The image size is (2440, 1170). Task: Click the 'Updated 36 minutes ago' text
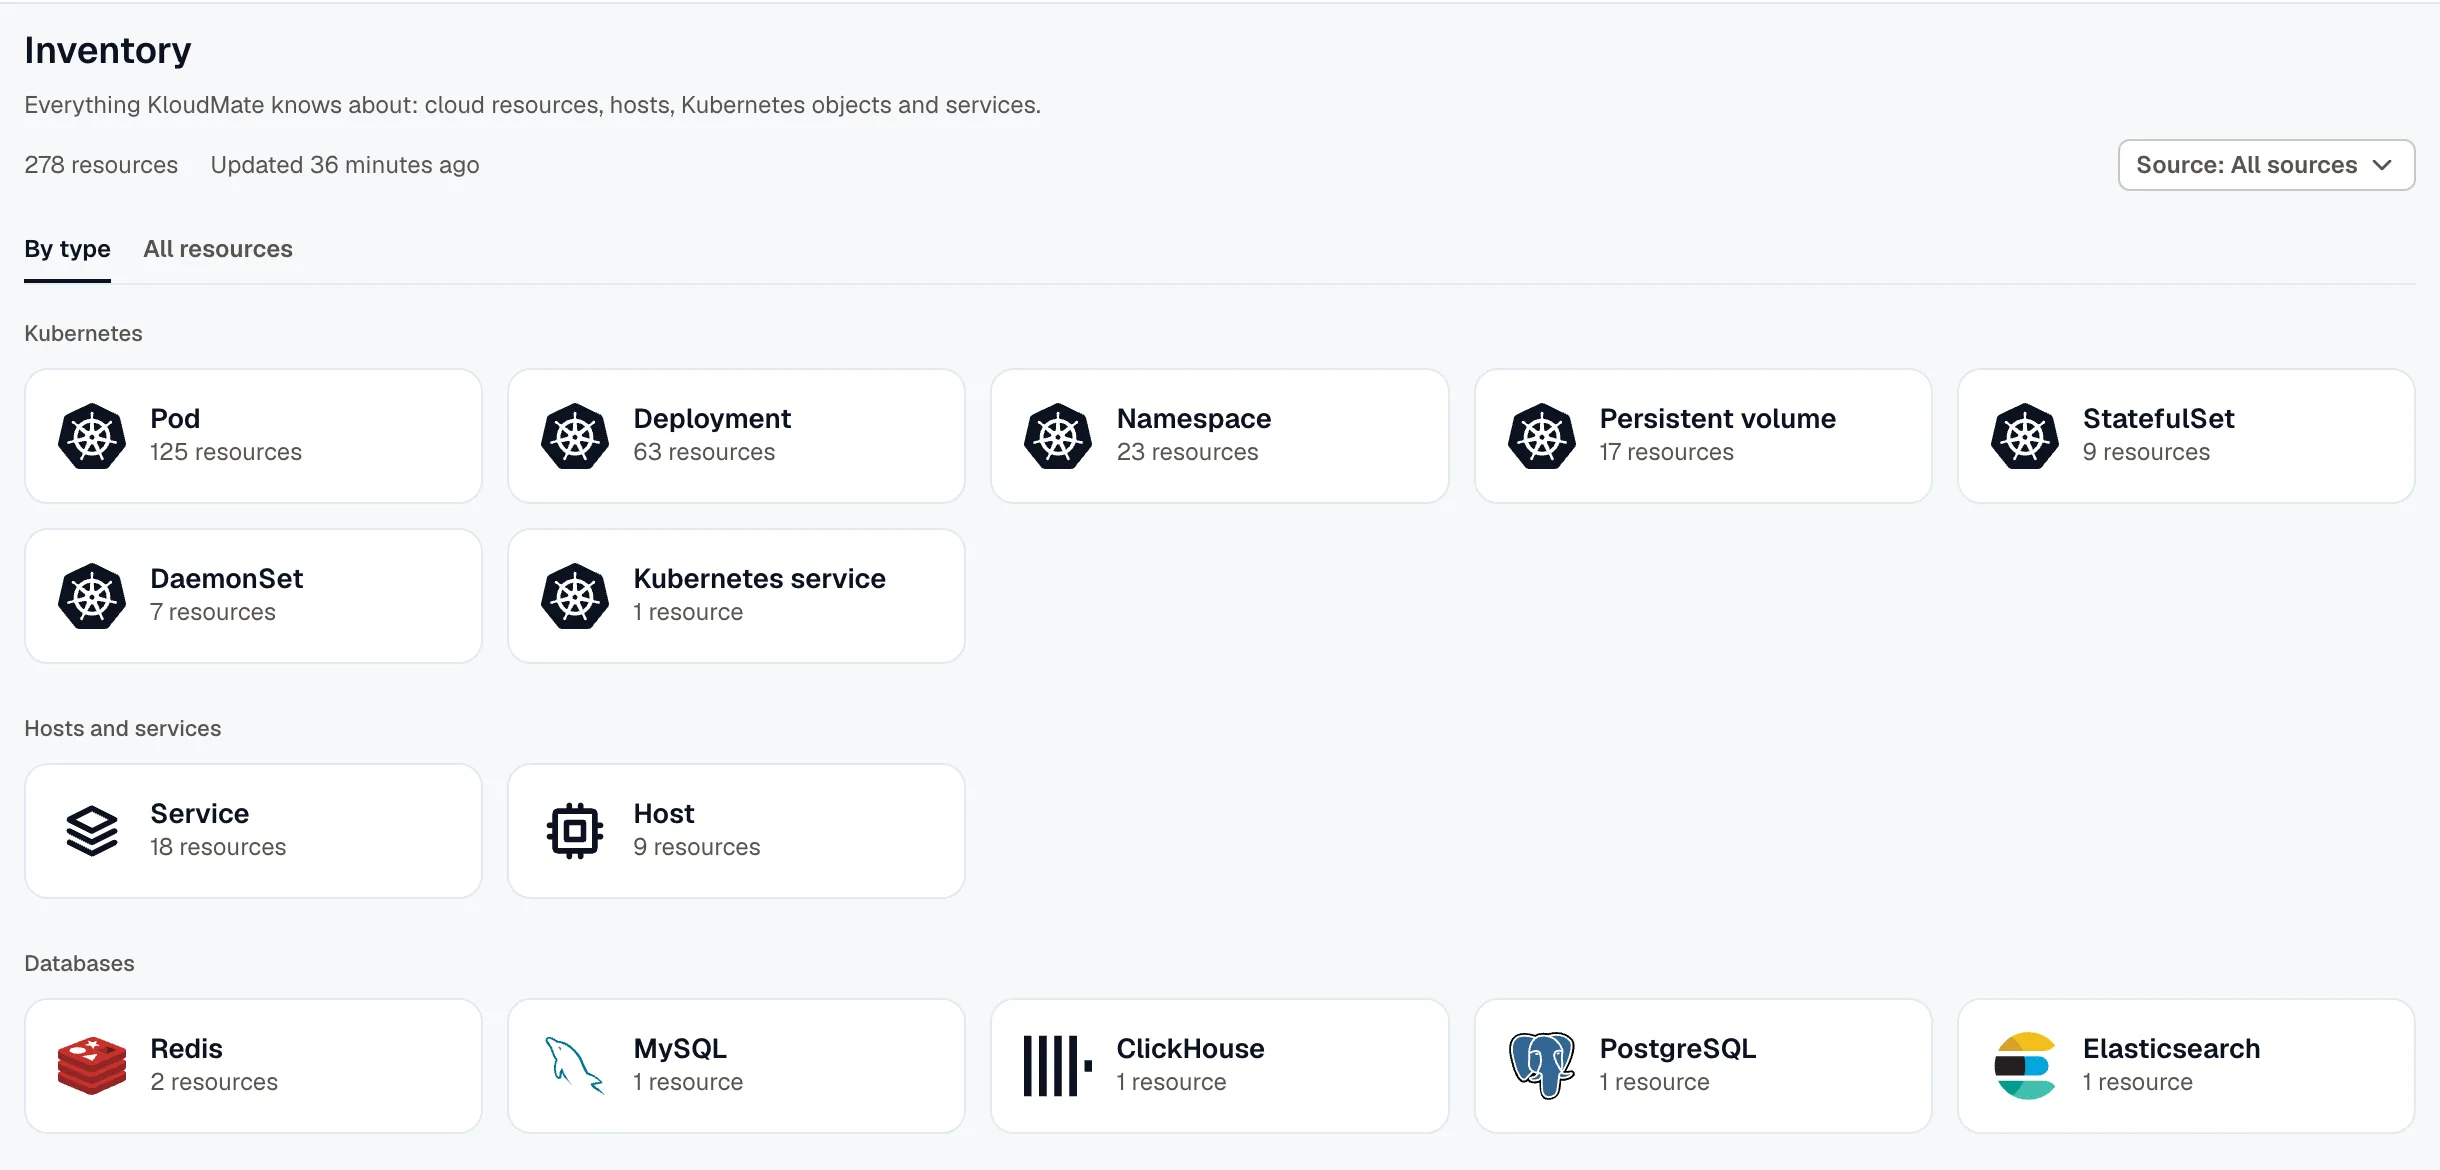tap(345, 165)
